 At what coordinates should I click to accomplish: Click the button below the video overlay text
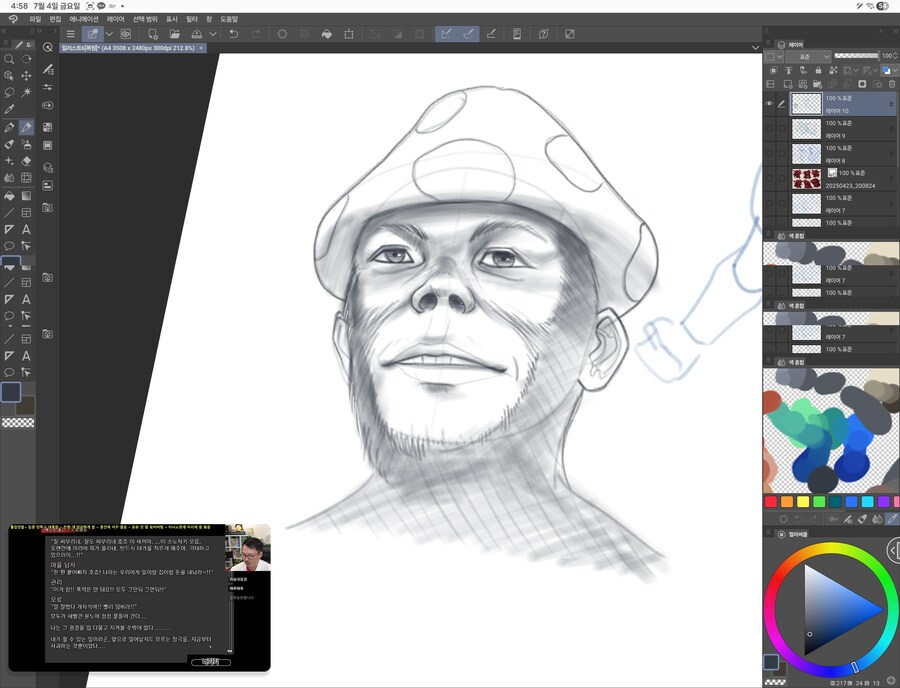coord(211,662)
